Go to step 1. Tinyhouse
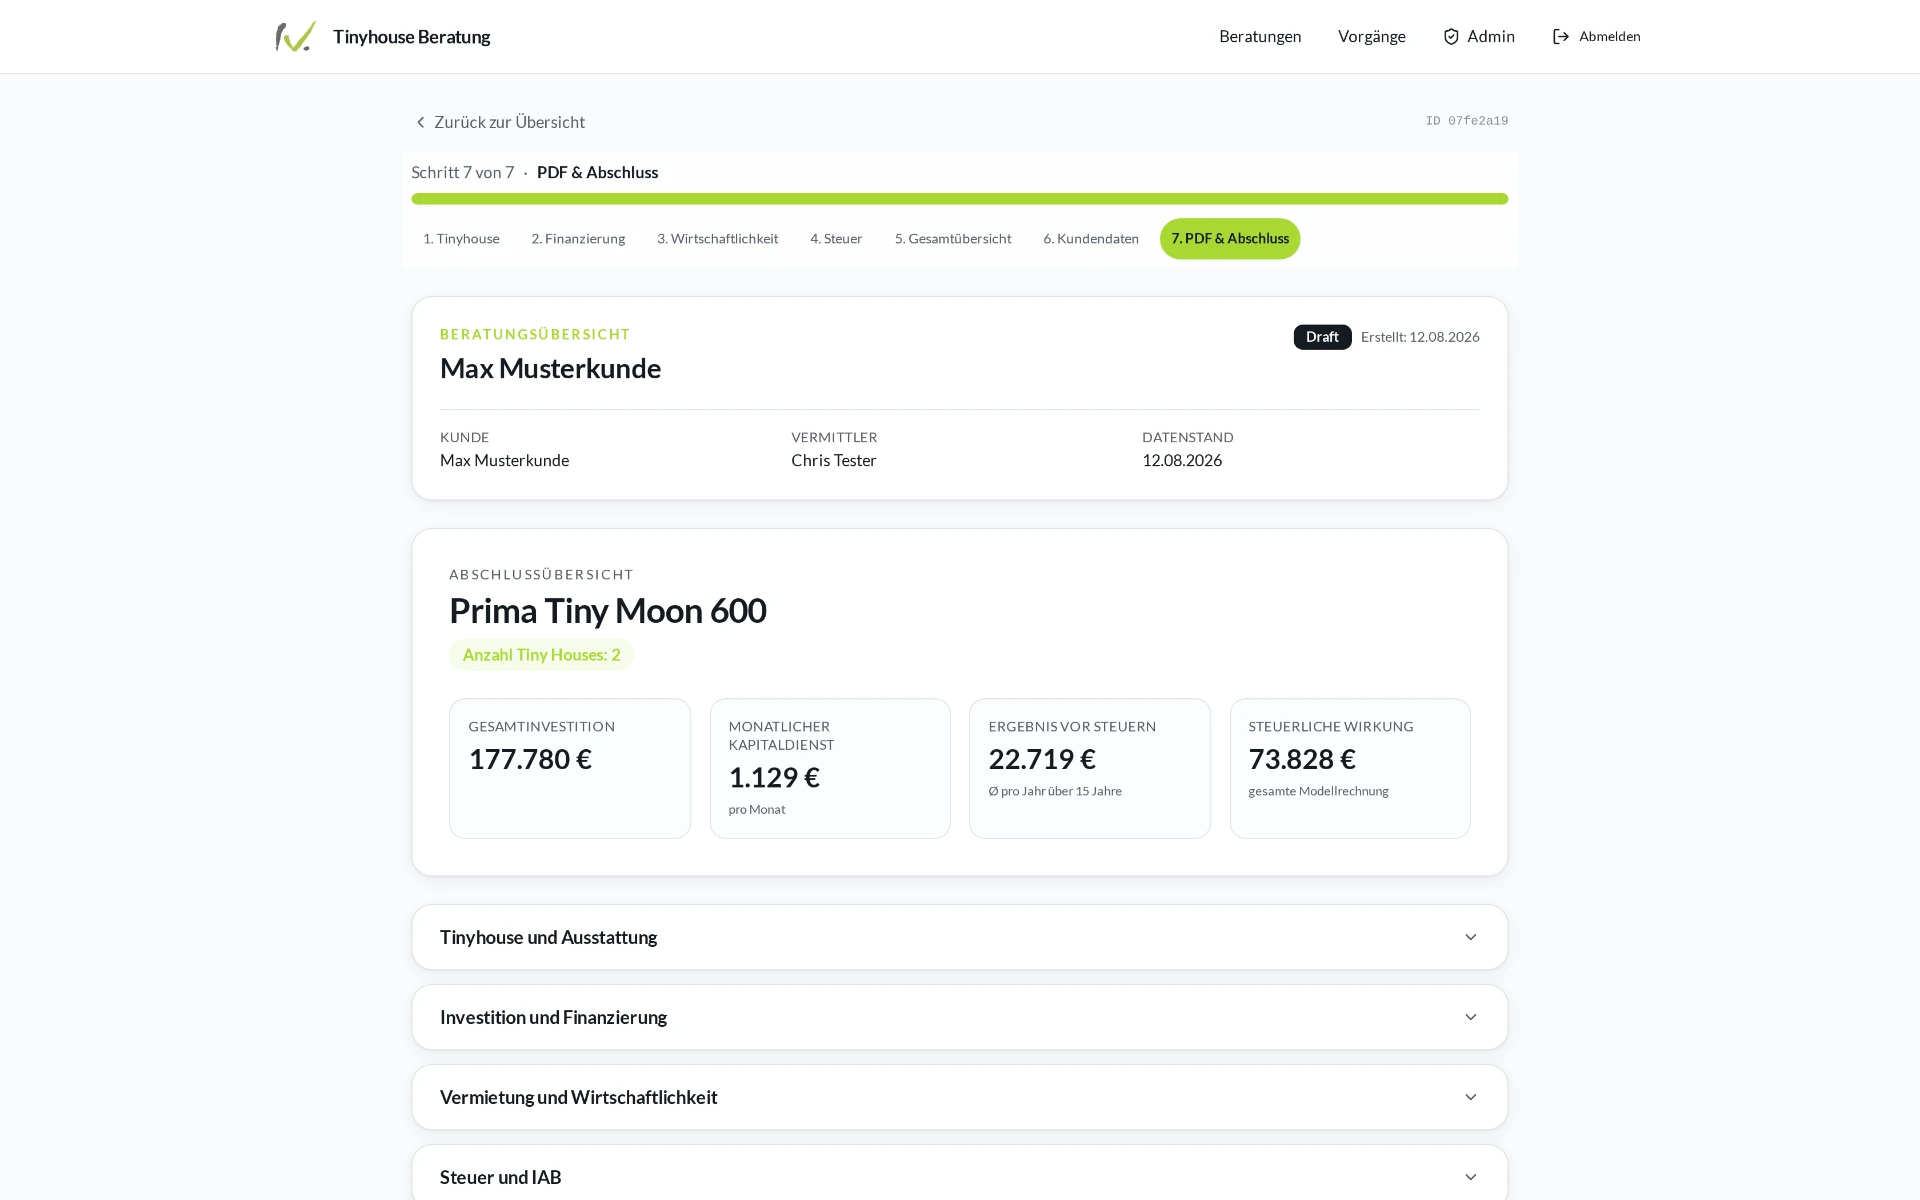 coord(461,238)
